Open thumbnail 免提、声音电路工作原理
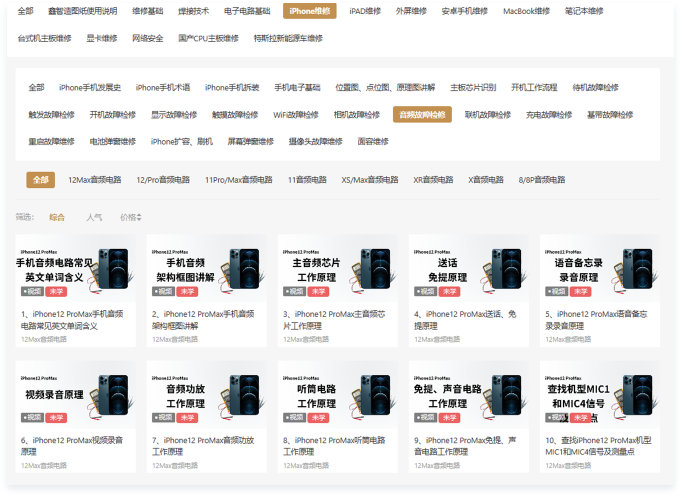Screen dimensions: 682x497 (x=469, y=395)
